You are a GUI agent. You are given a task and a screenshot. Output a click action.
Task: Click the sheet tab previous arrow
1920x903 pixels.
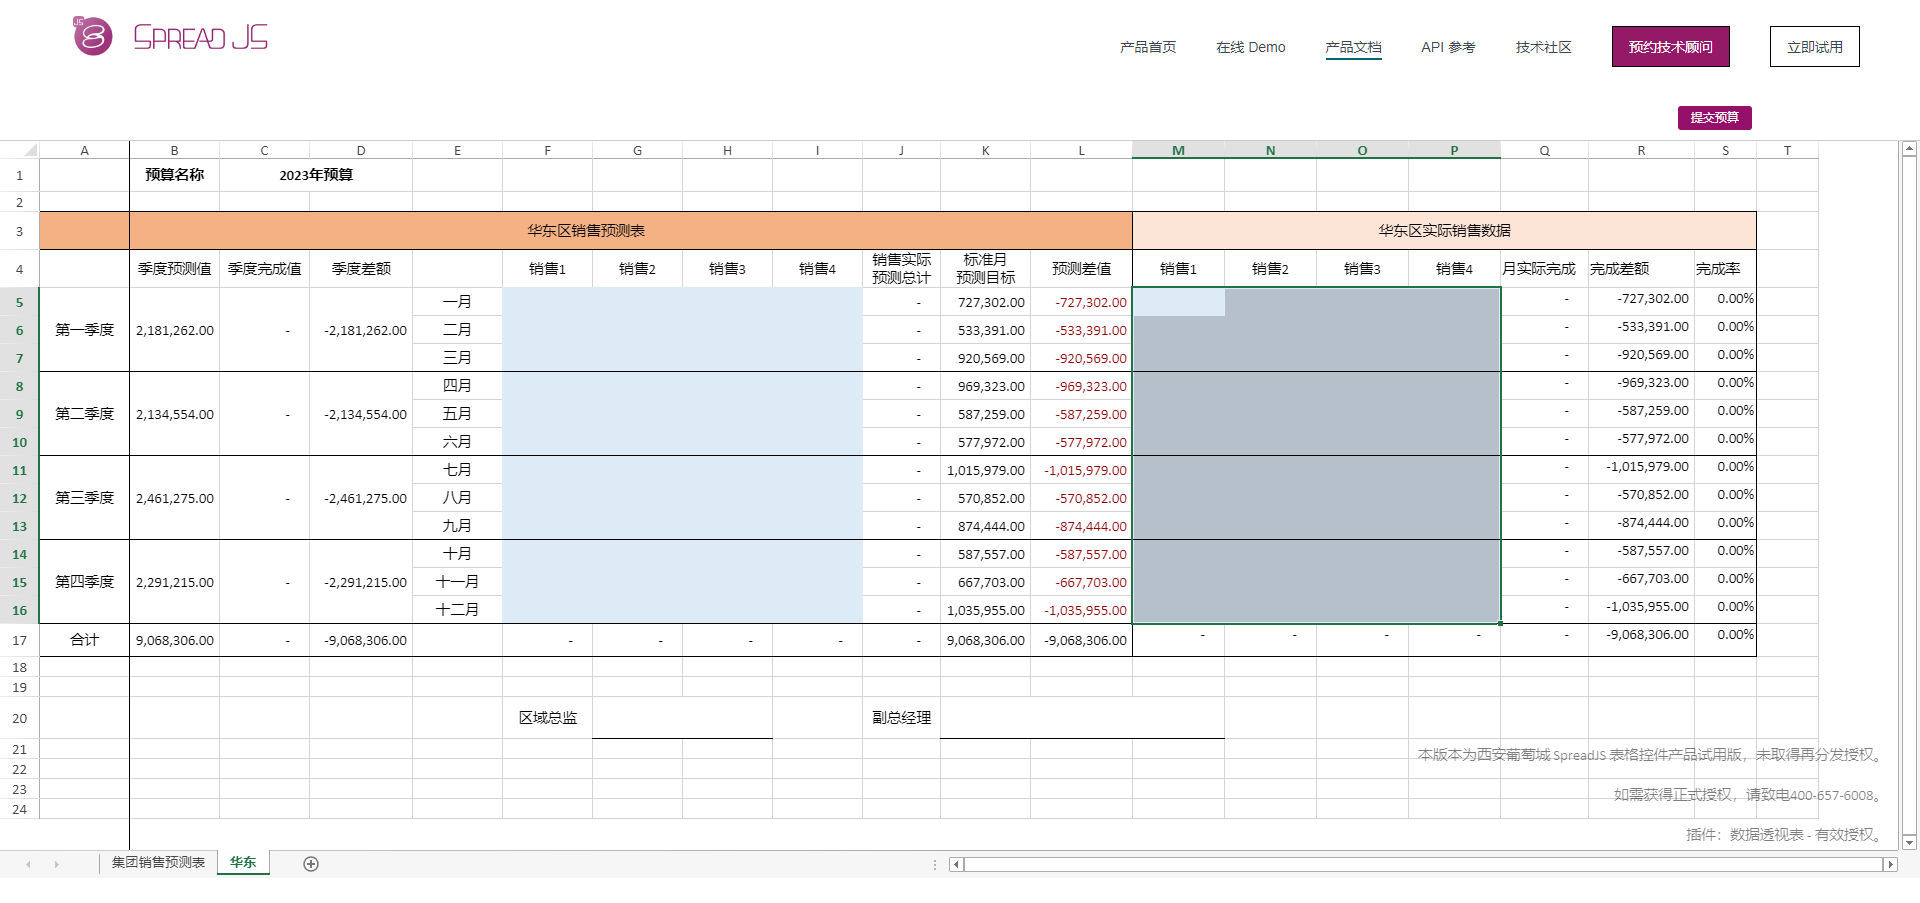coord(28,864)
